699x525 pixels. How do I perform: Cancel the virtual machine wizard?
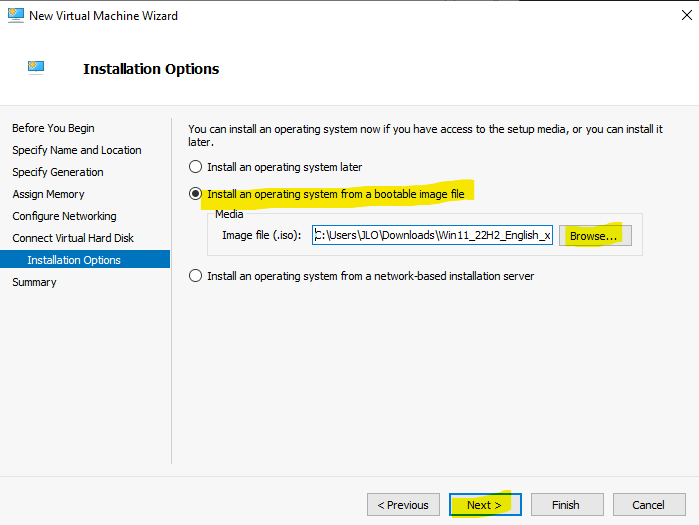pyautogui.click(x=649, y=504)
